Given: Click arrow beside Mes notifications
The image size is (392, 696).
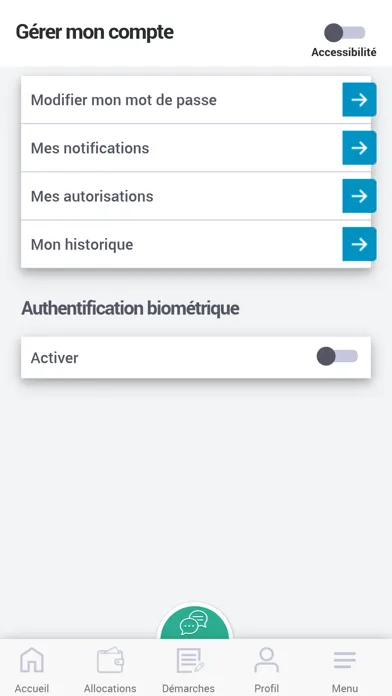Looking at the screenshot, I should coord(359,148).
